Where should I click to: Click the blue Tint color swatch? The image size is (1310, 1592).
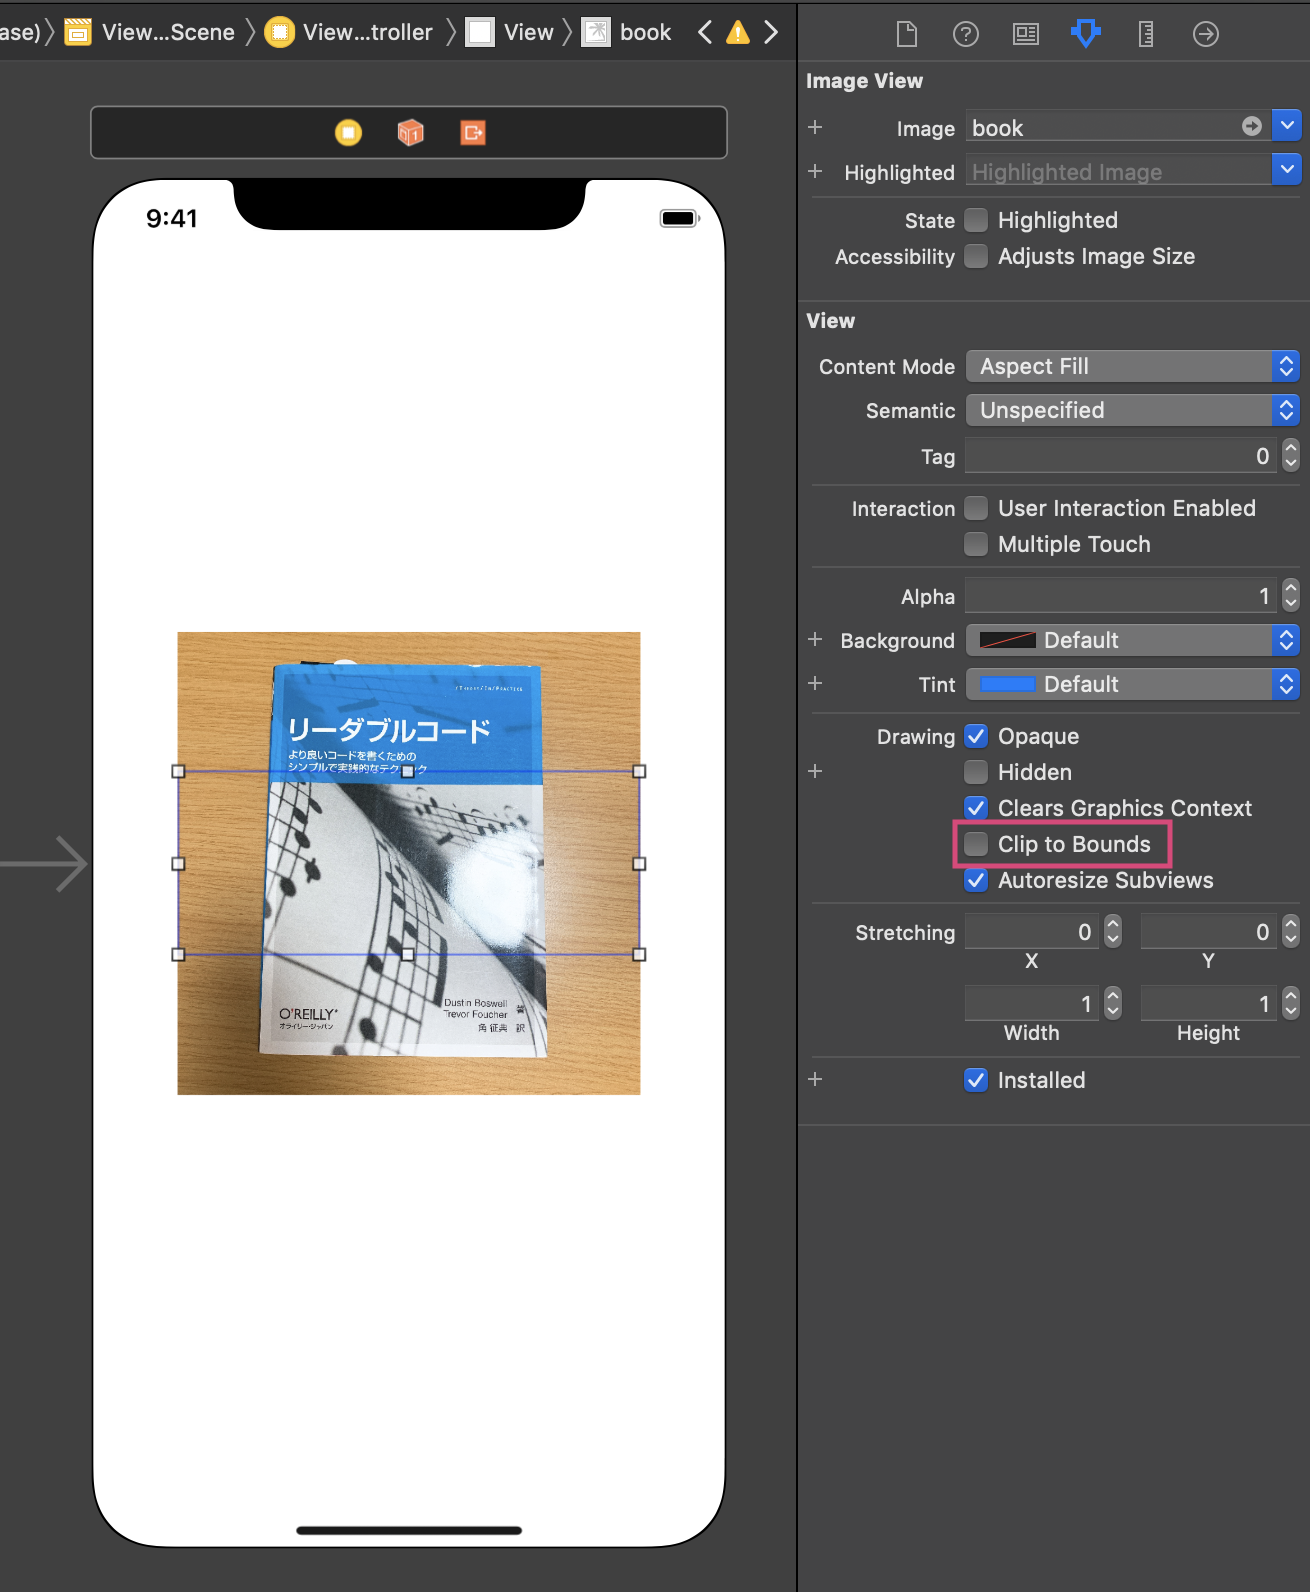(1007, 684)
